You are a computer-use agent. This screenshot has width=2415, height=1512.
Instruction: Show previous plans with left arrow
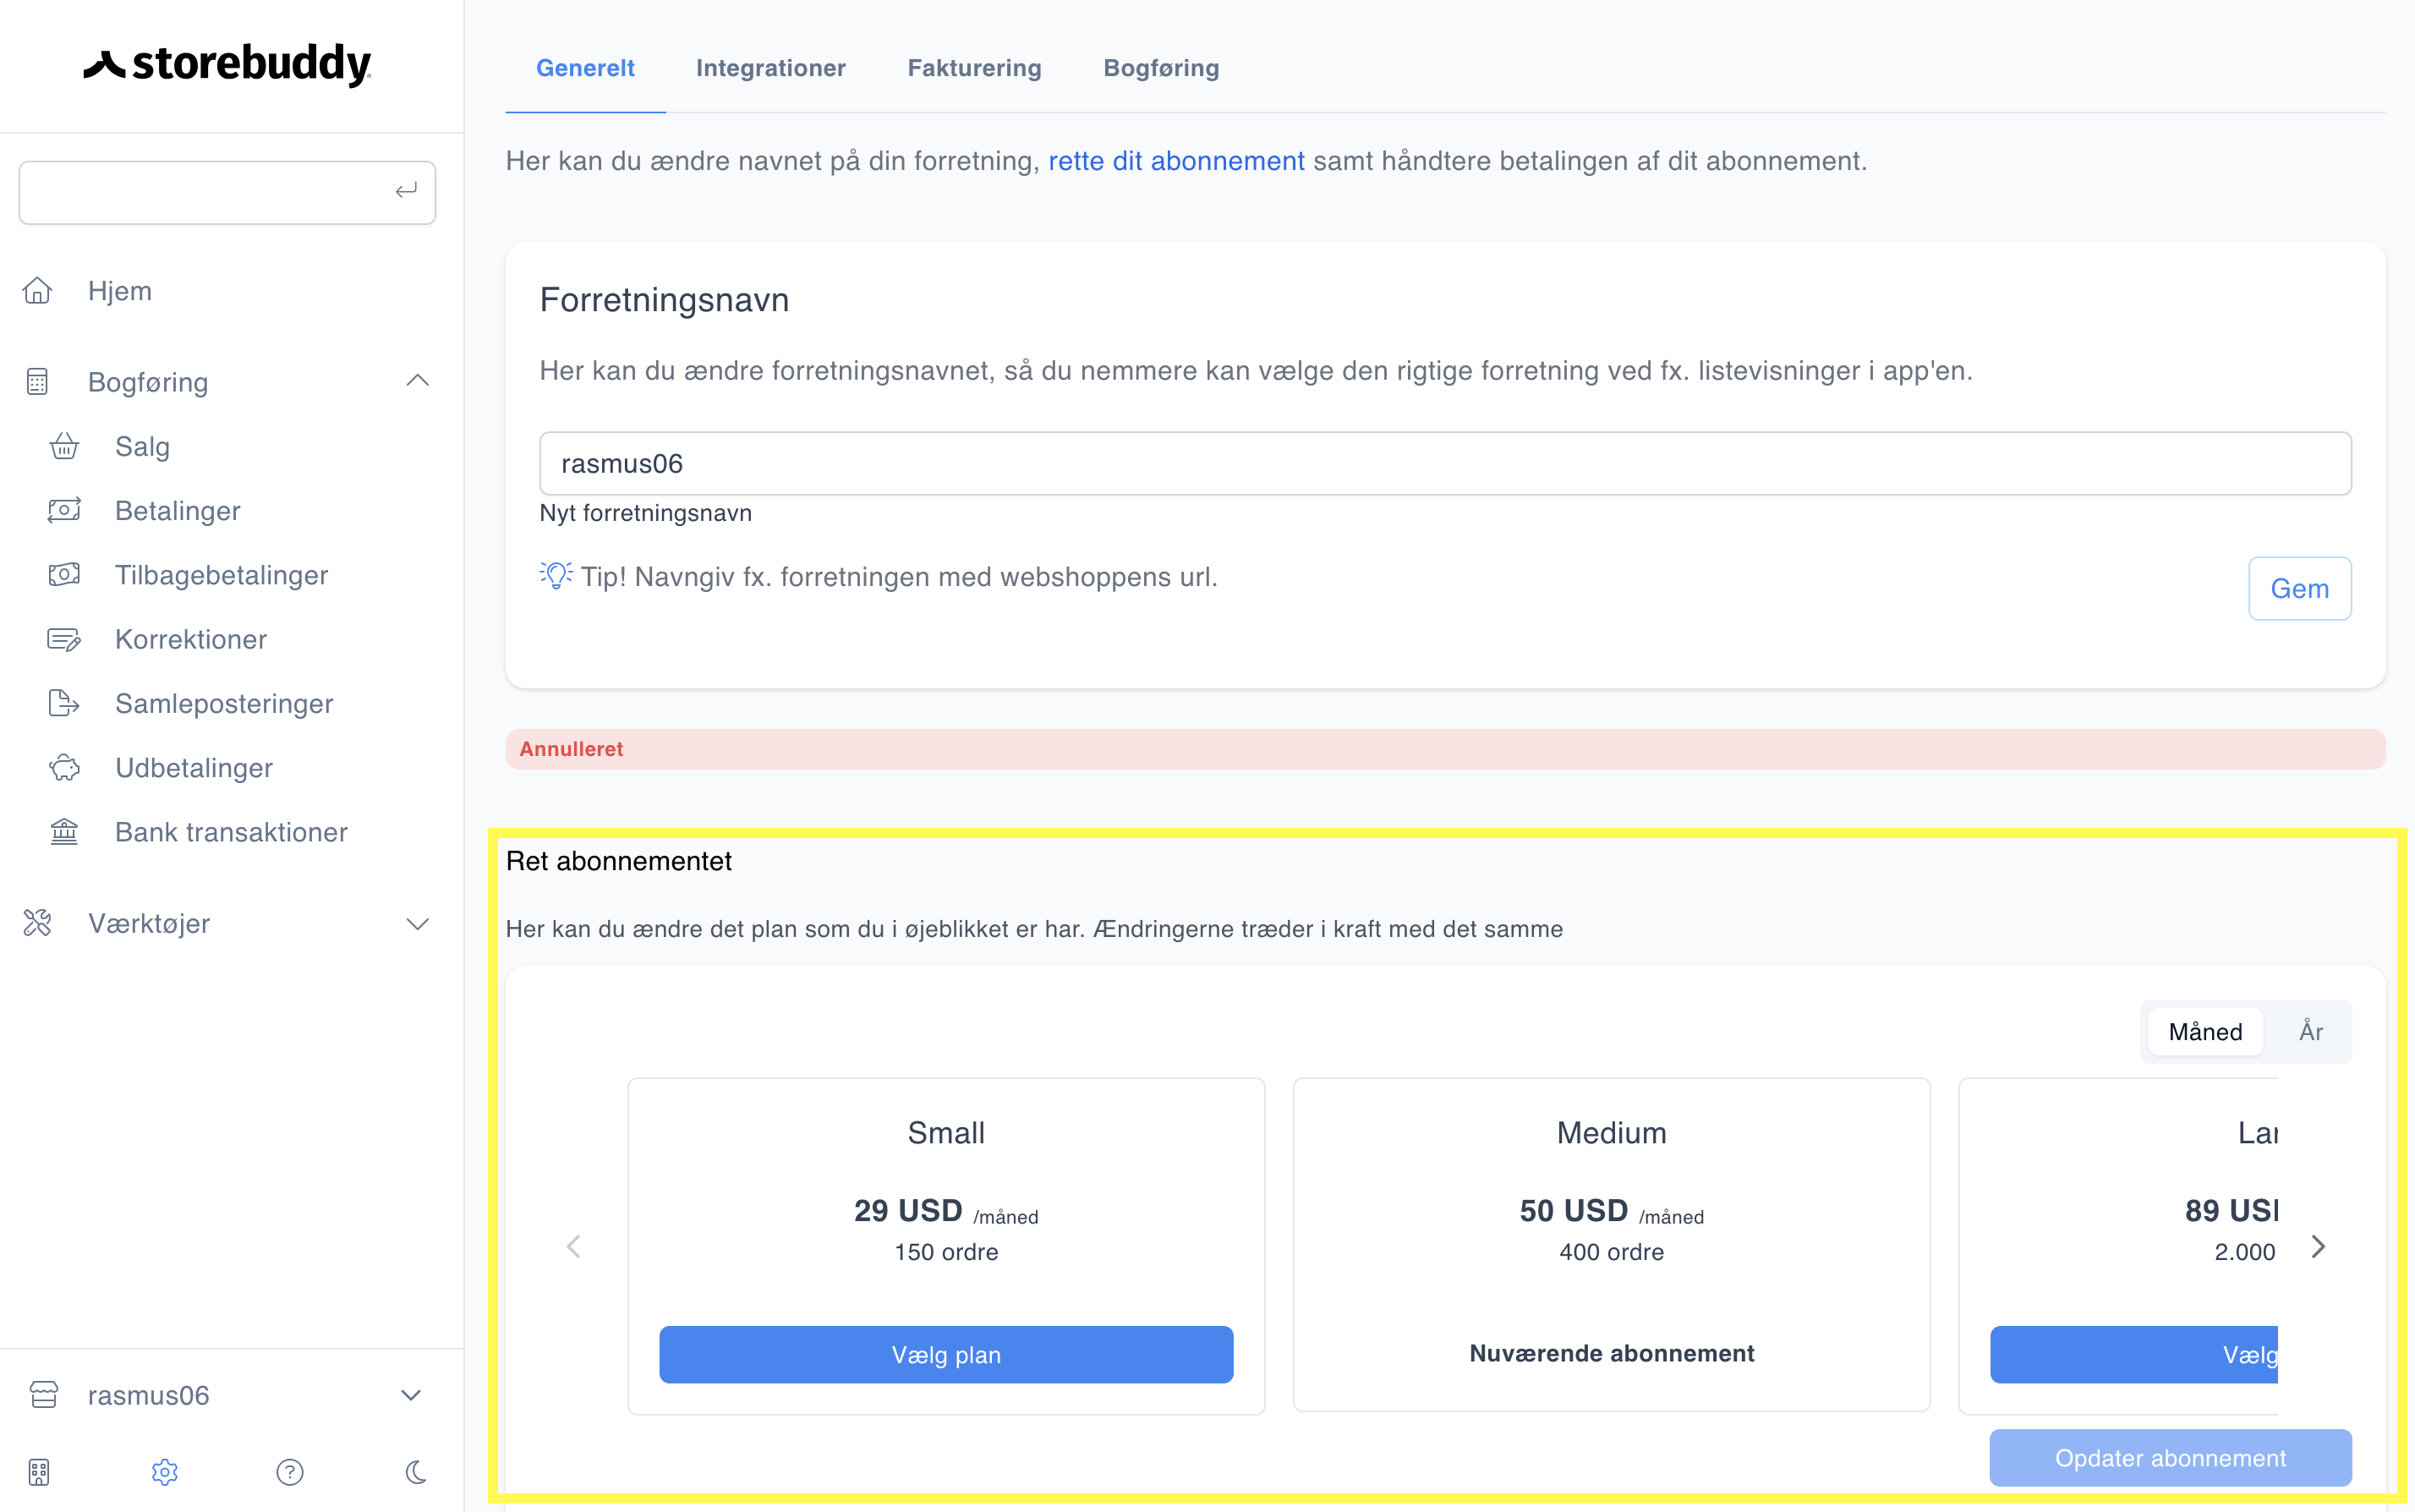click(x=573, y=1246)
